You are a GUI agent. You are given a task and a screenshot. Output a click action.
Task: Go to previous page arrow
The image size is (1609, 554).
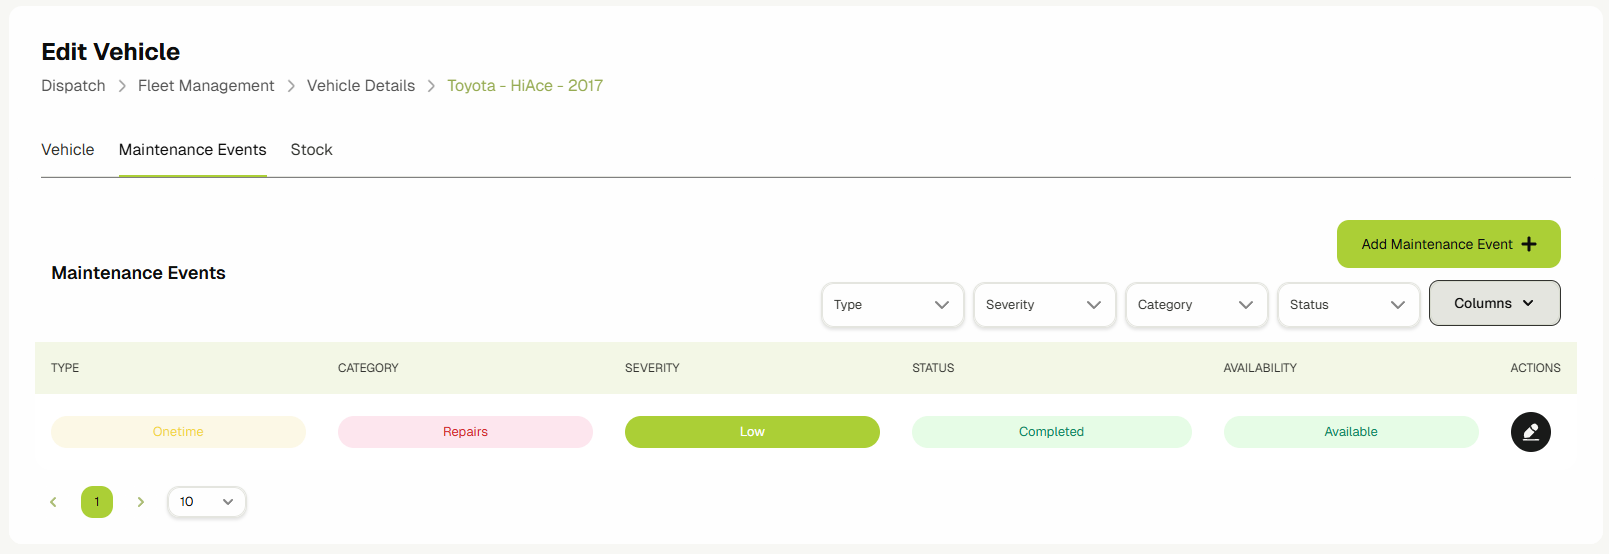pos(54,502)
